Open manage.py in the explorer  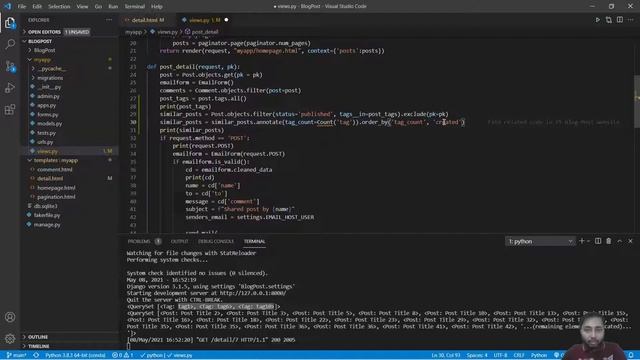coord(69,224)
